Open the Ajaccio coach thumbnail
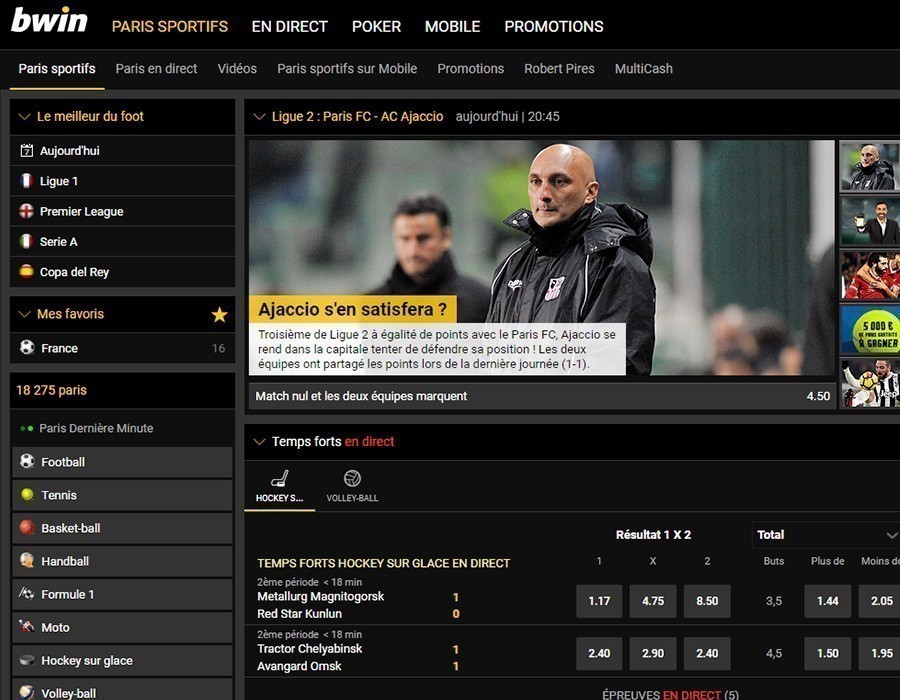 (870, 166)
